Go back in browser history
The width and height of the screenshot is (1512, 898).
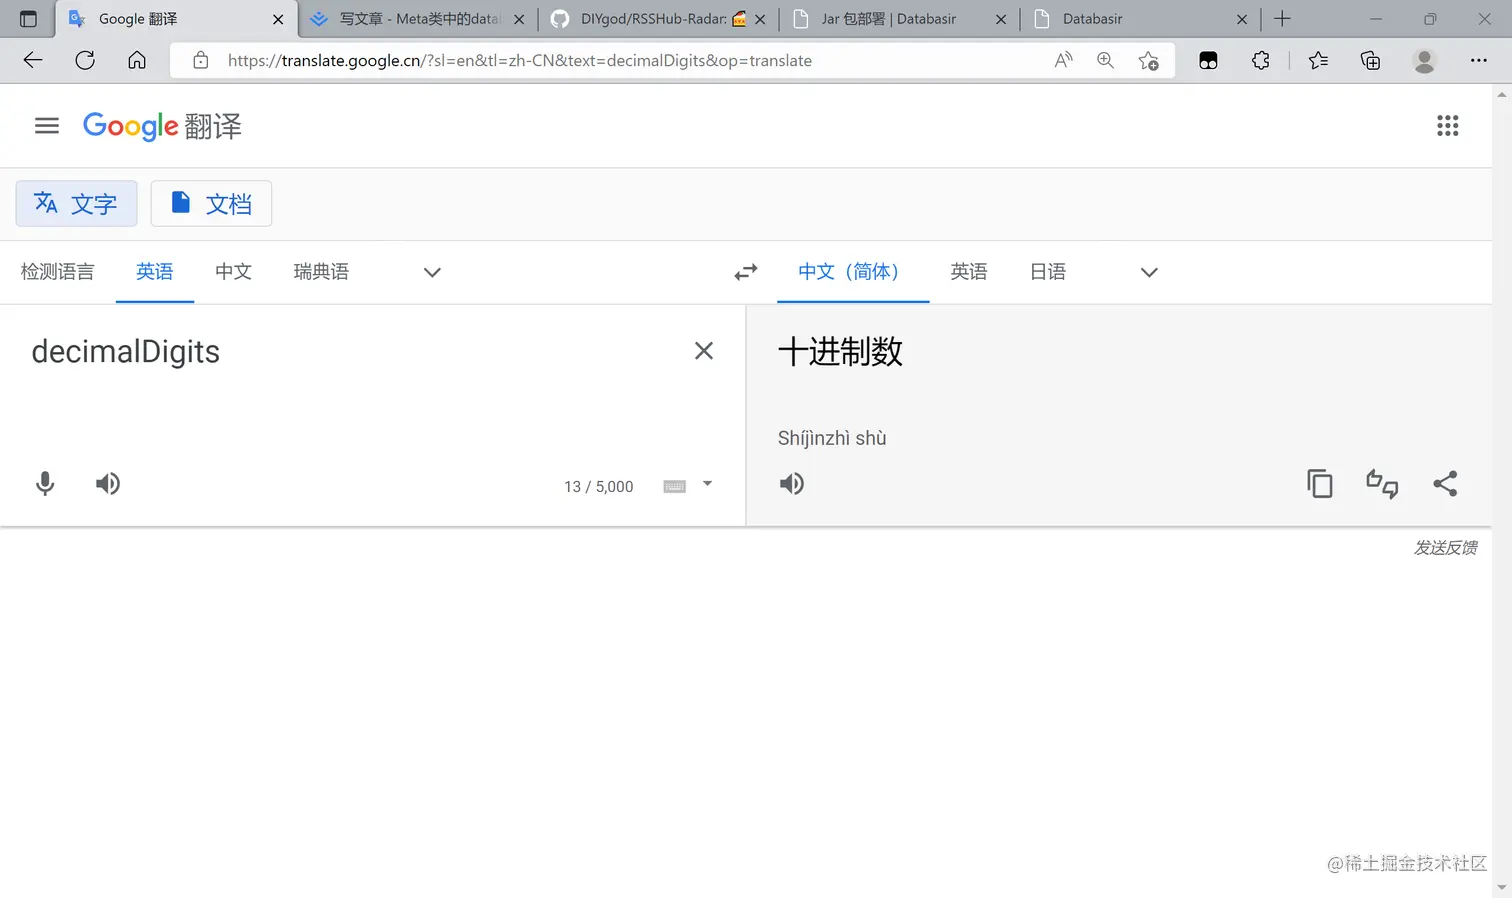[33, 60]
